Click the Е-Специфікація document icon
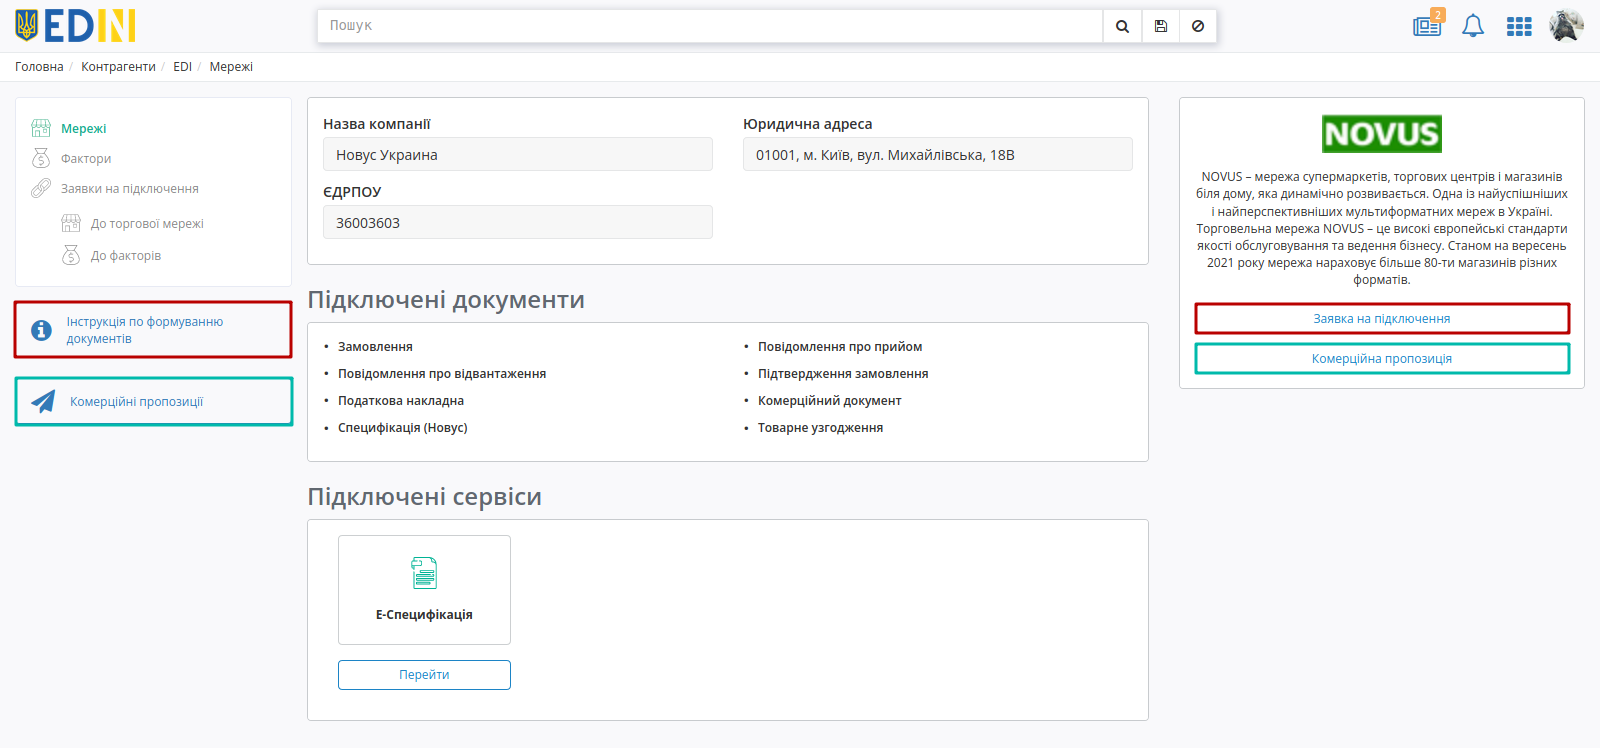Image resolution: width=1600 pixels, height=748 pixels. click(424, 573)
